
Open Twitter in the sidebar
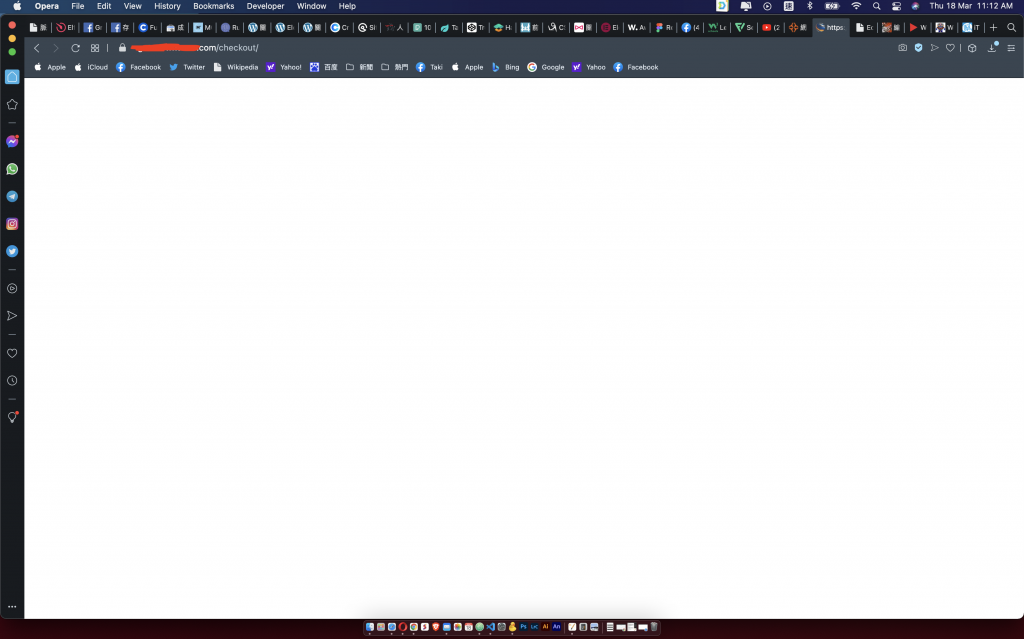click(x=12, y=251)
